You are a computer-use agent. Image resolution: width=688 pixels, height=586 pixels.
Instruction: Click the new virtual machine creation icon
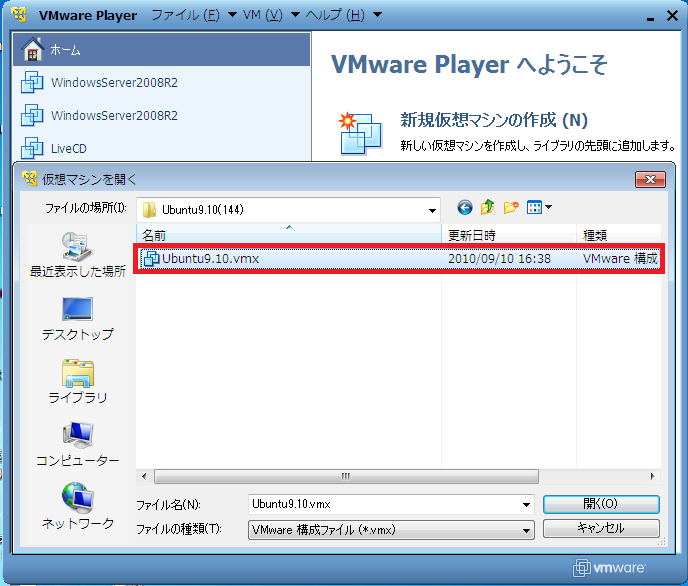click(361, 133)
